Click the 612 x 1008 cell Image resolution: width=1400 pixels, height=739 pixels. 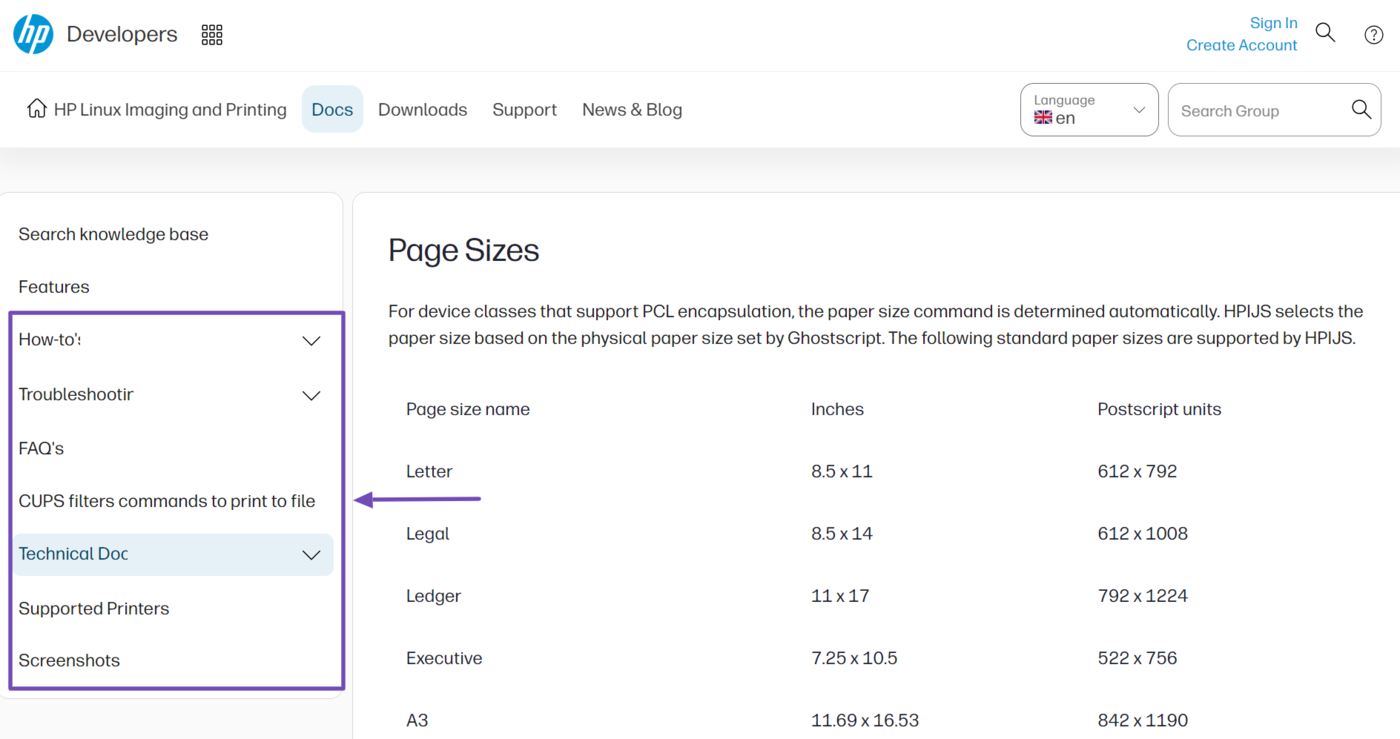pos(1142,534)
